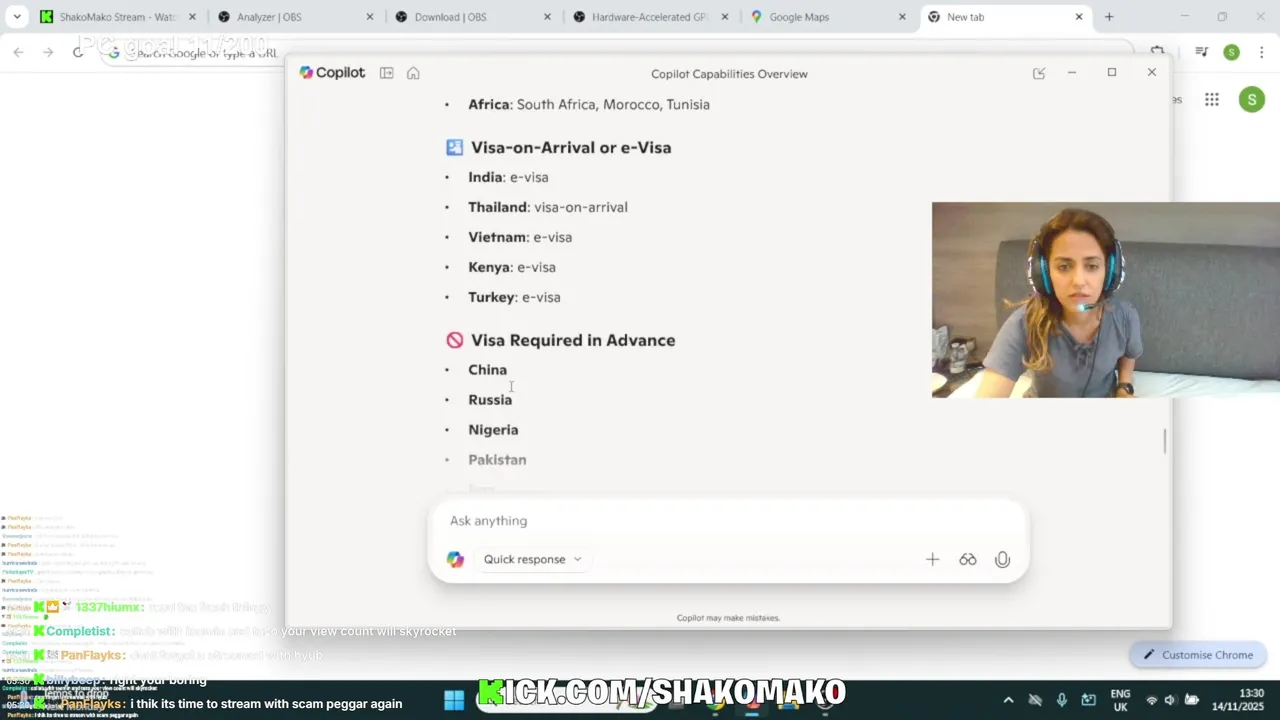Screen dimensions: 1280x720
Task: Select the India e-visa list item
Action: (x=508, y=177)
